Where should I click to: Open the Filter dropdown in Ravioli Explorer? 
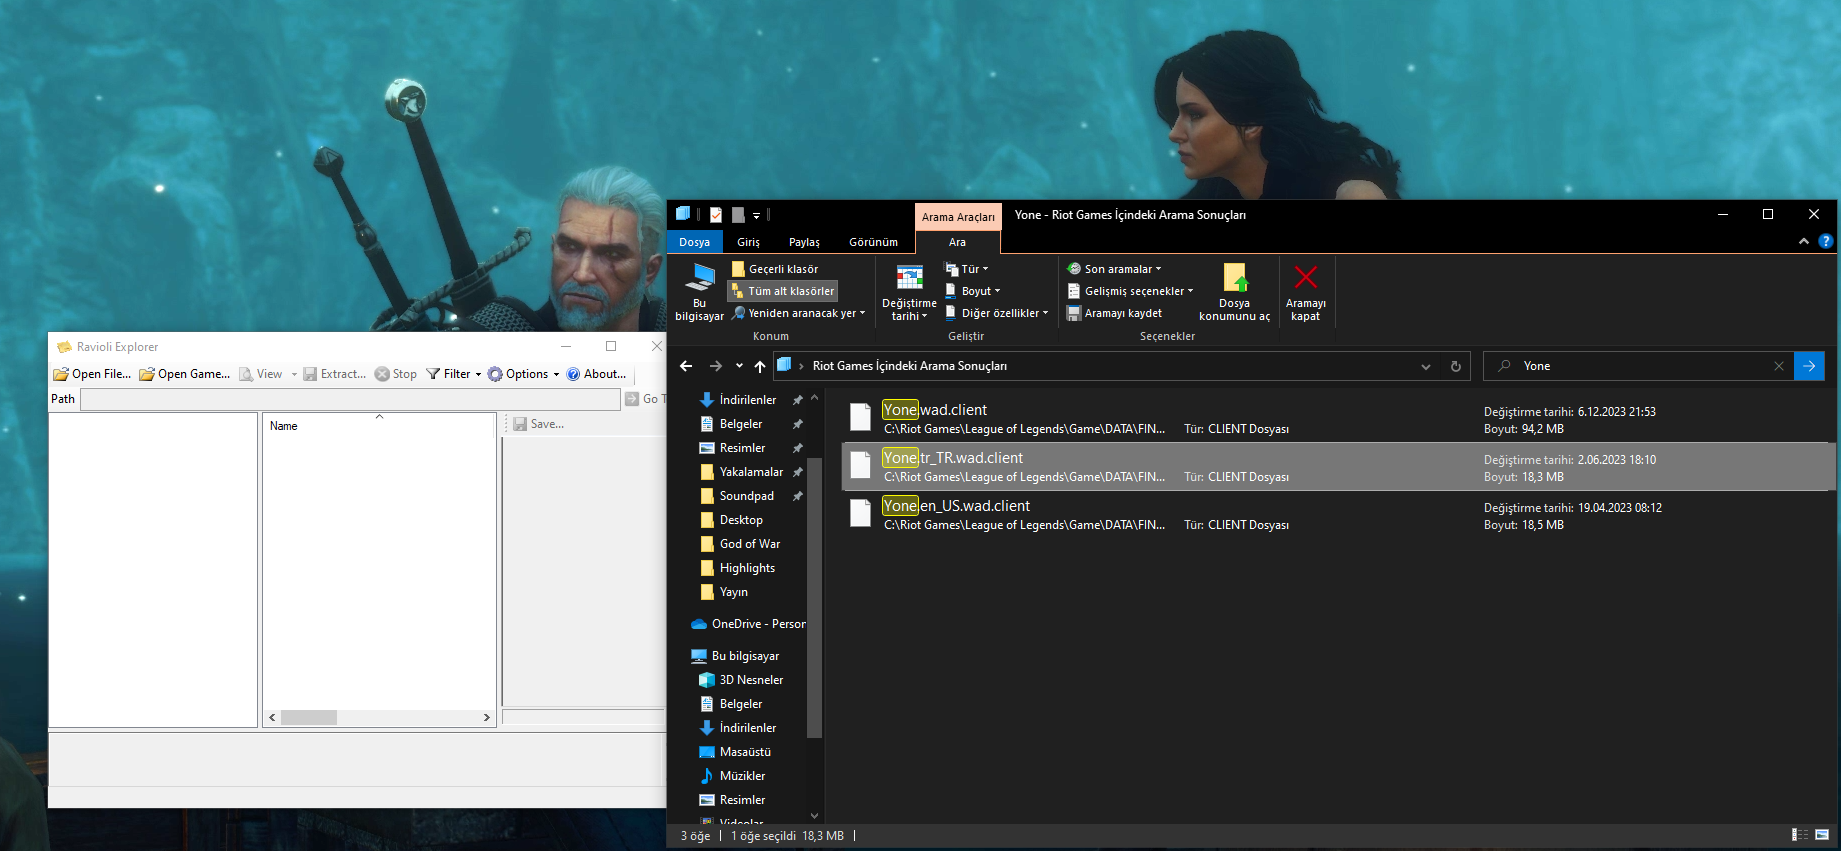(x=453, y=374)
